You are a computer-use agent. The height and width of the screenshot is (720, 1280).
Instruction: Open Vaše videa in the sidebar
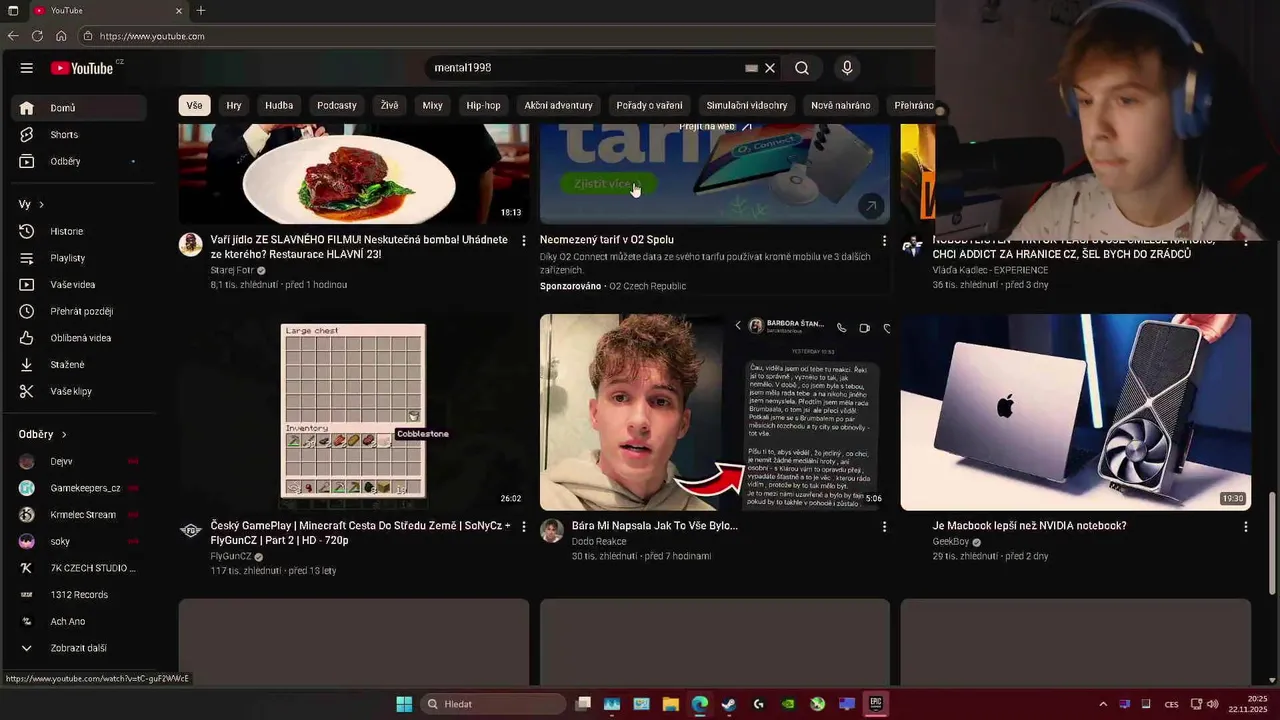pyautogui.click(x=80, y=285)
